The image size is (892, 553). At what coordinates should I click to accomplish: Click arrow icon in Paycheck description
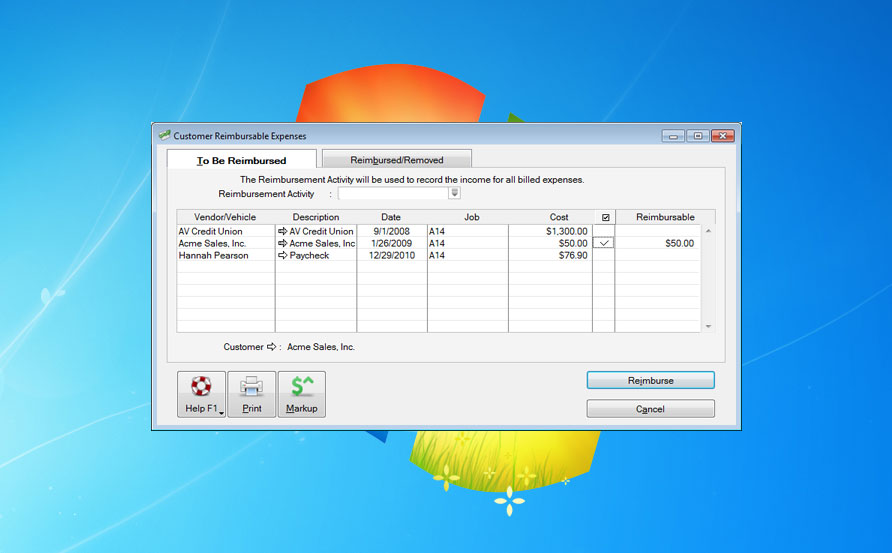(x=282, y=255)
